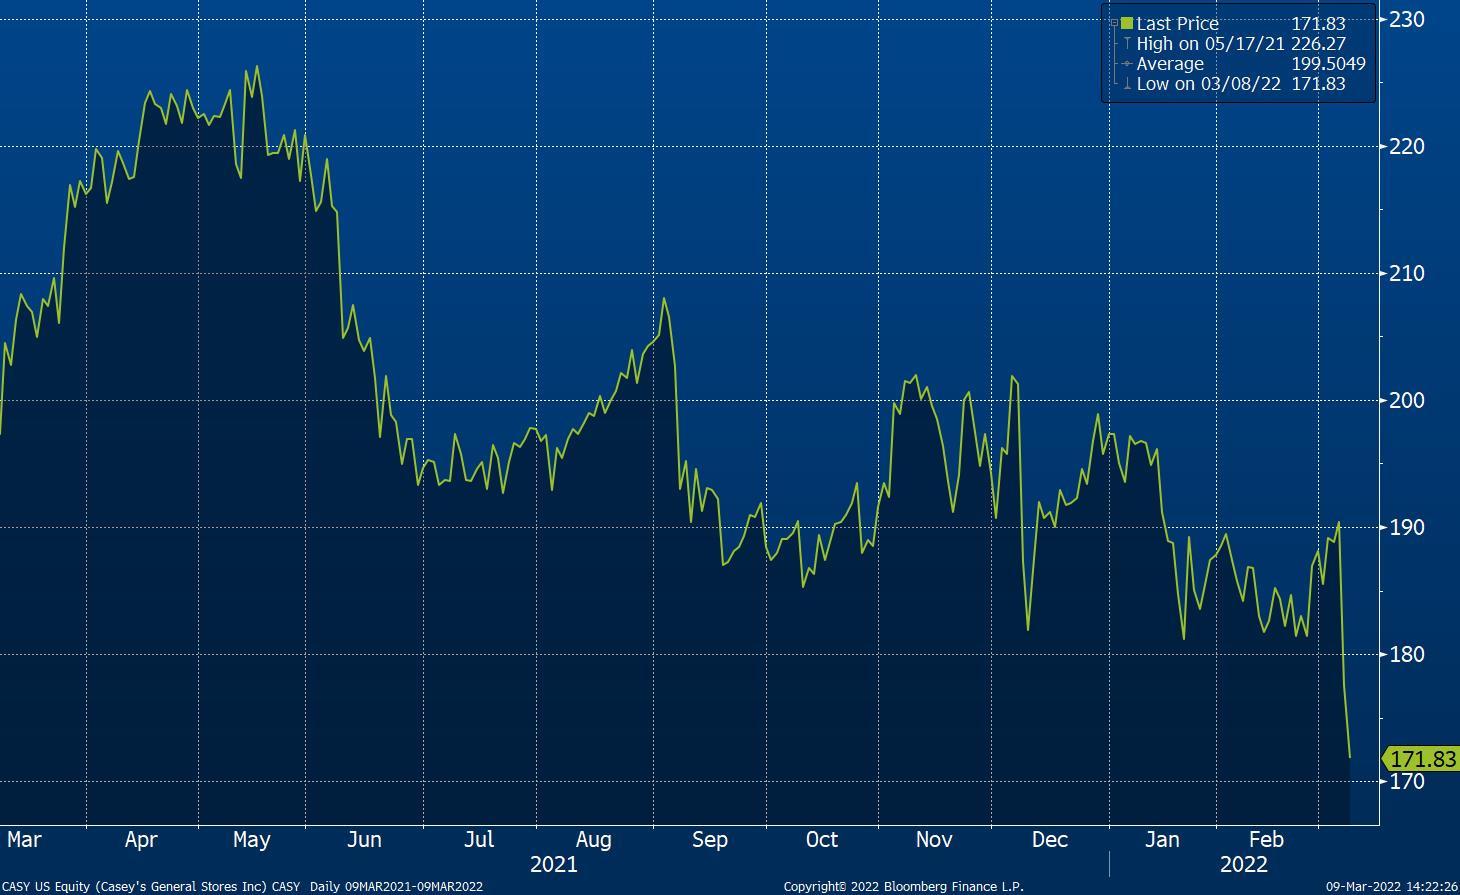Click the Jun label on date axis

[x=364, y=839]
